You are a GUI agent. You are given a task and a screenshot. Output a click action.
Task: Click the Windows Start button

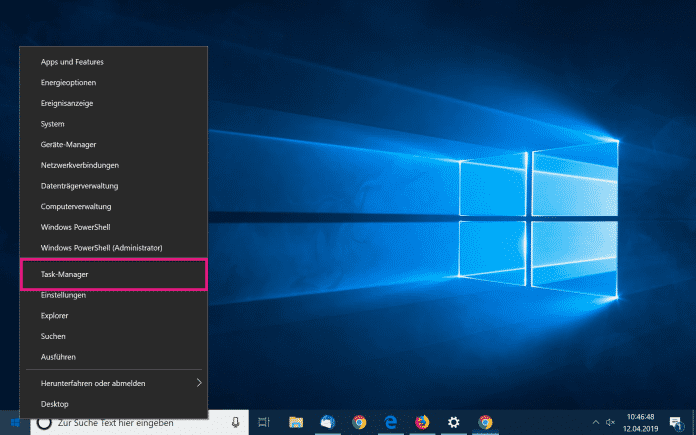pyautogui.click(x=13, y=422)
